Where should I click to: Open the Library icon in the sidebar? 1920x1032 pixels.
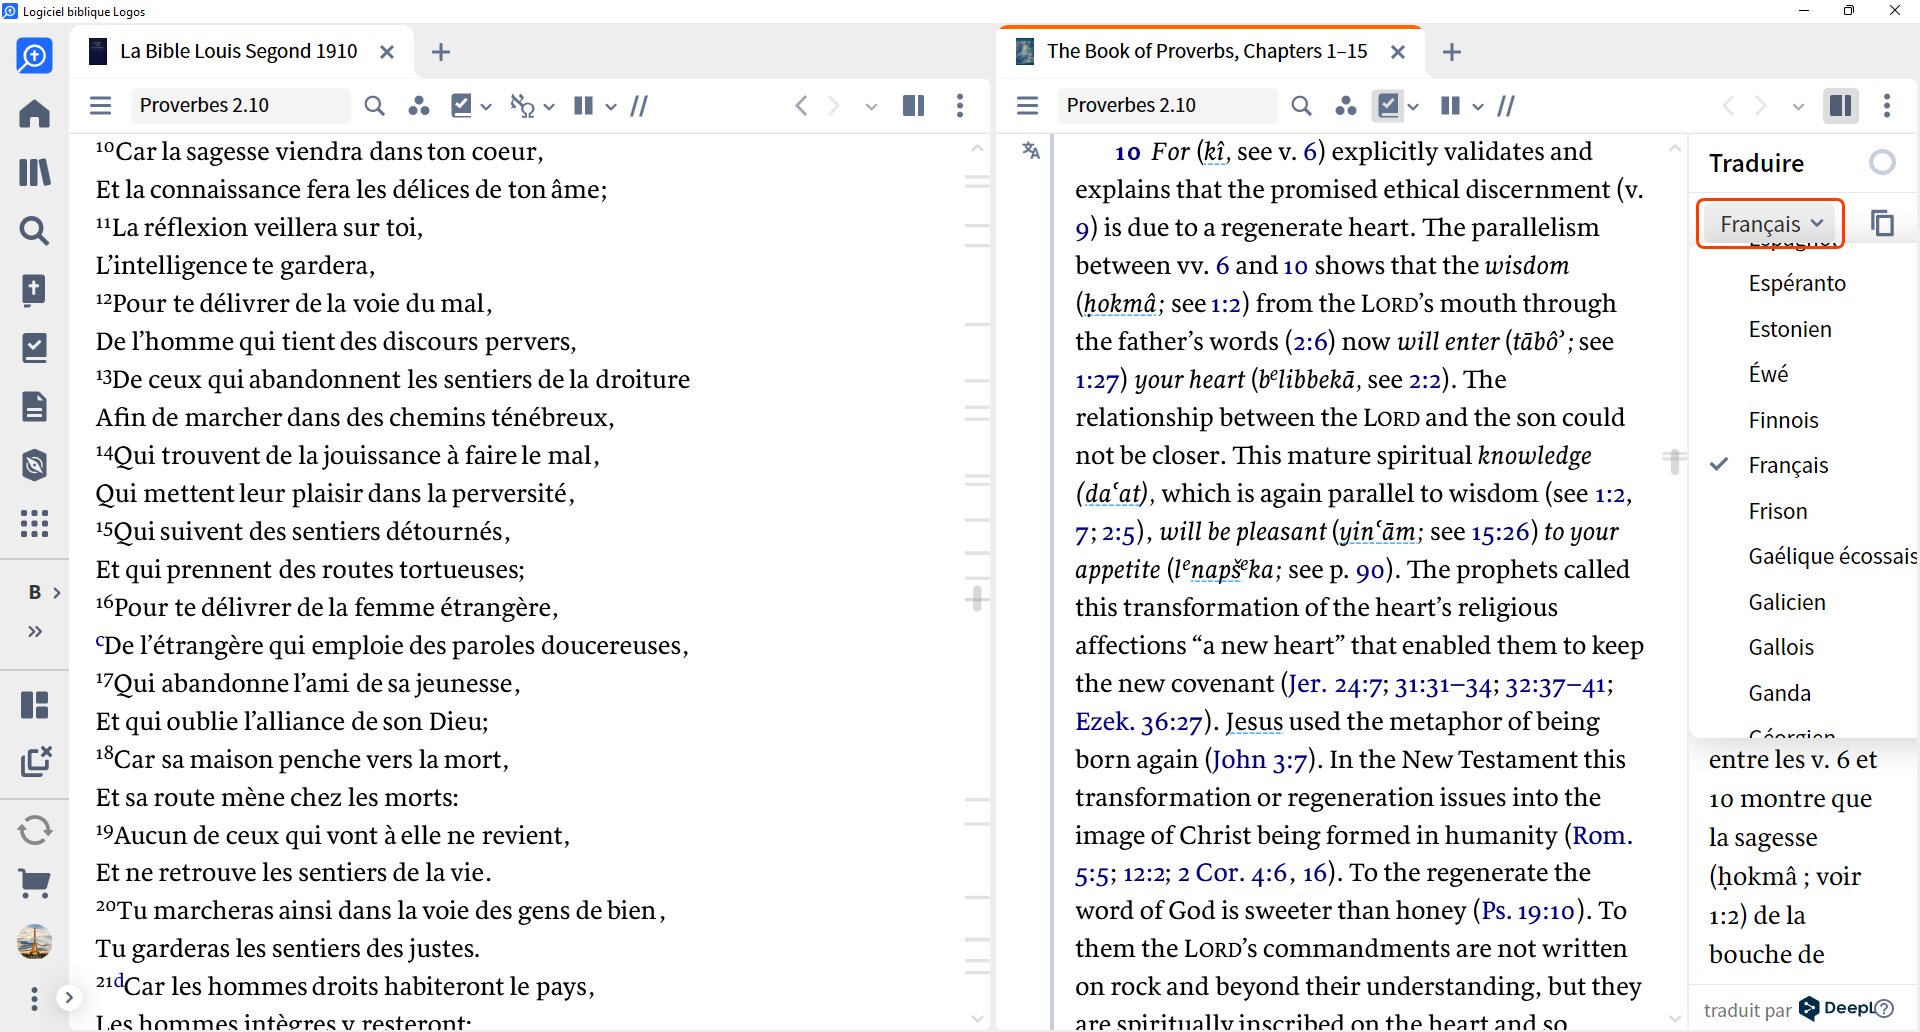[34, 173]
